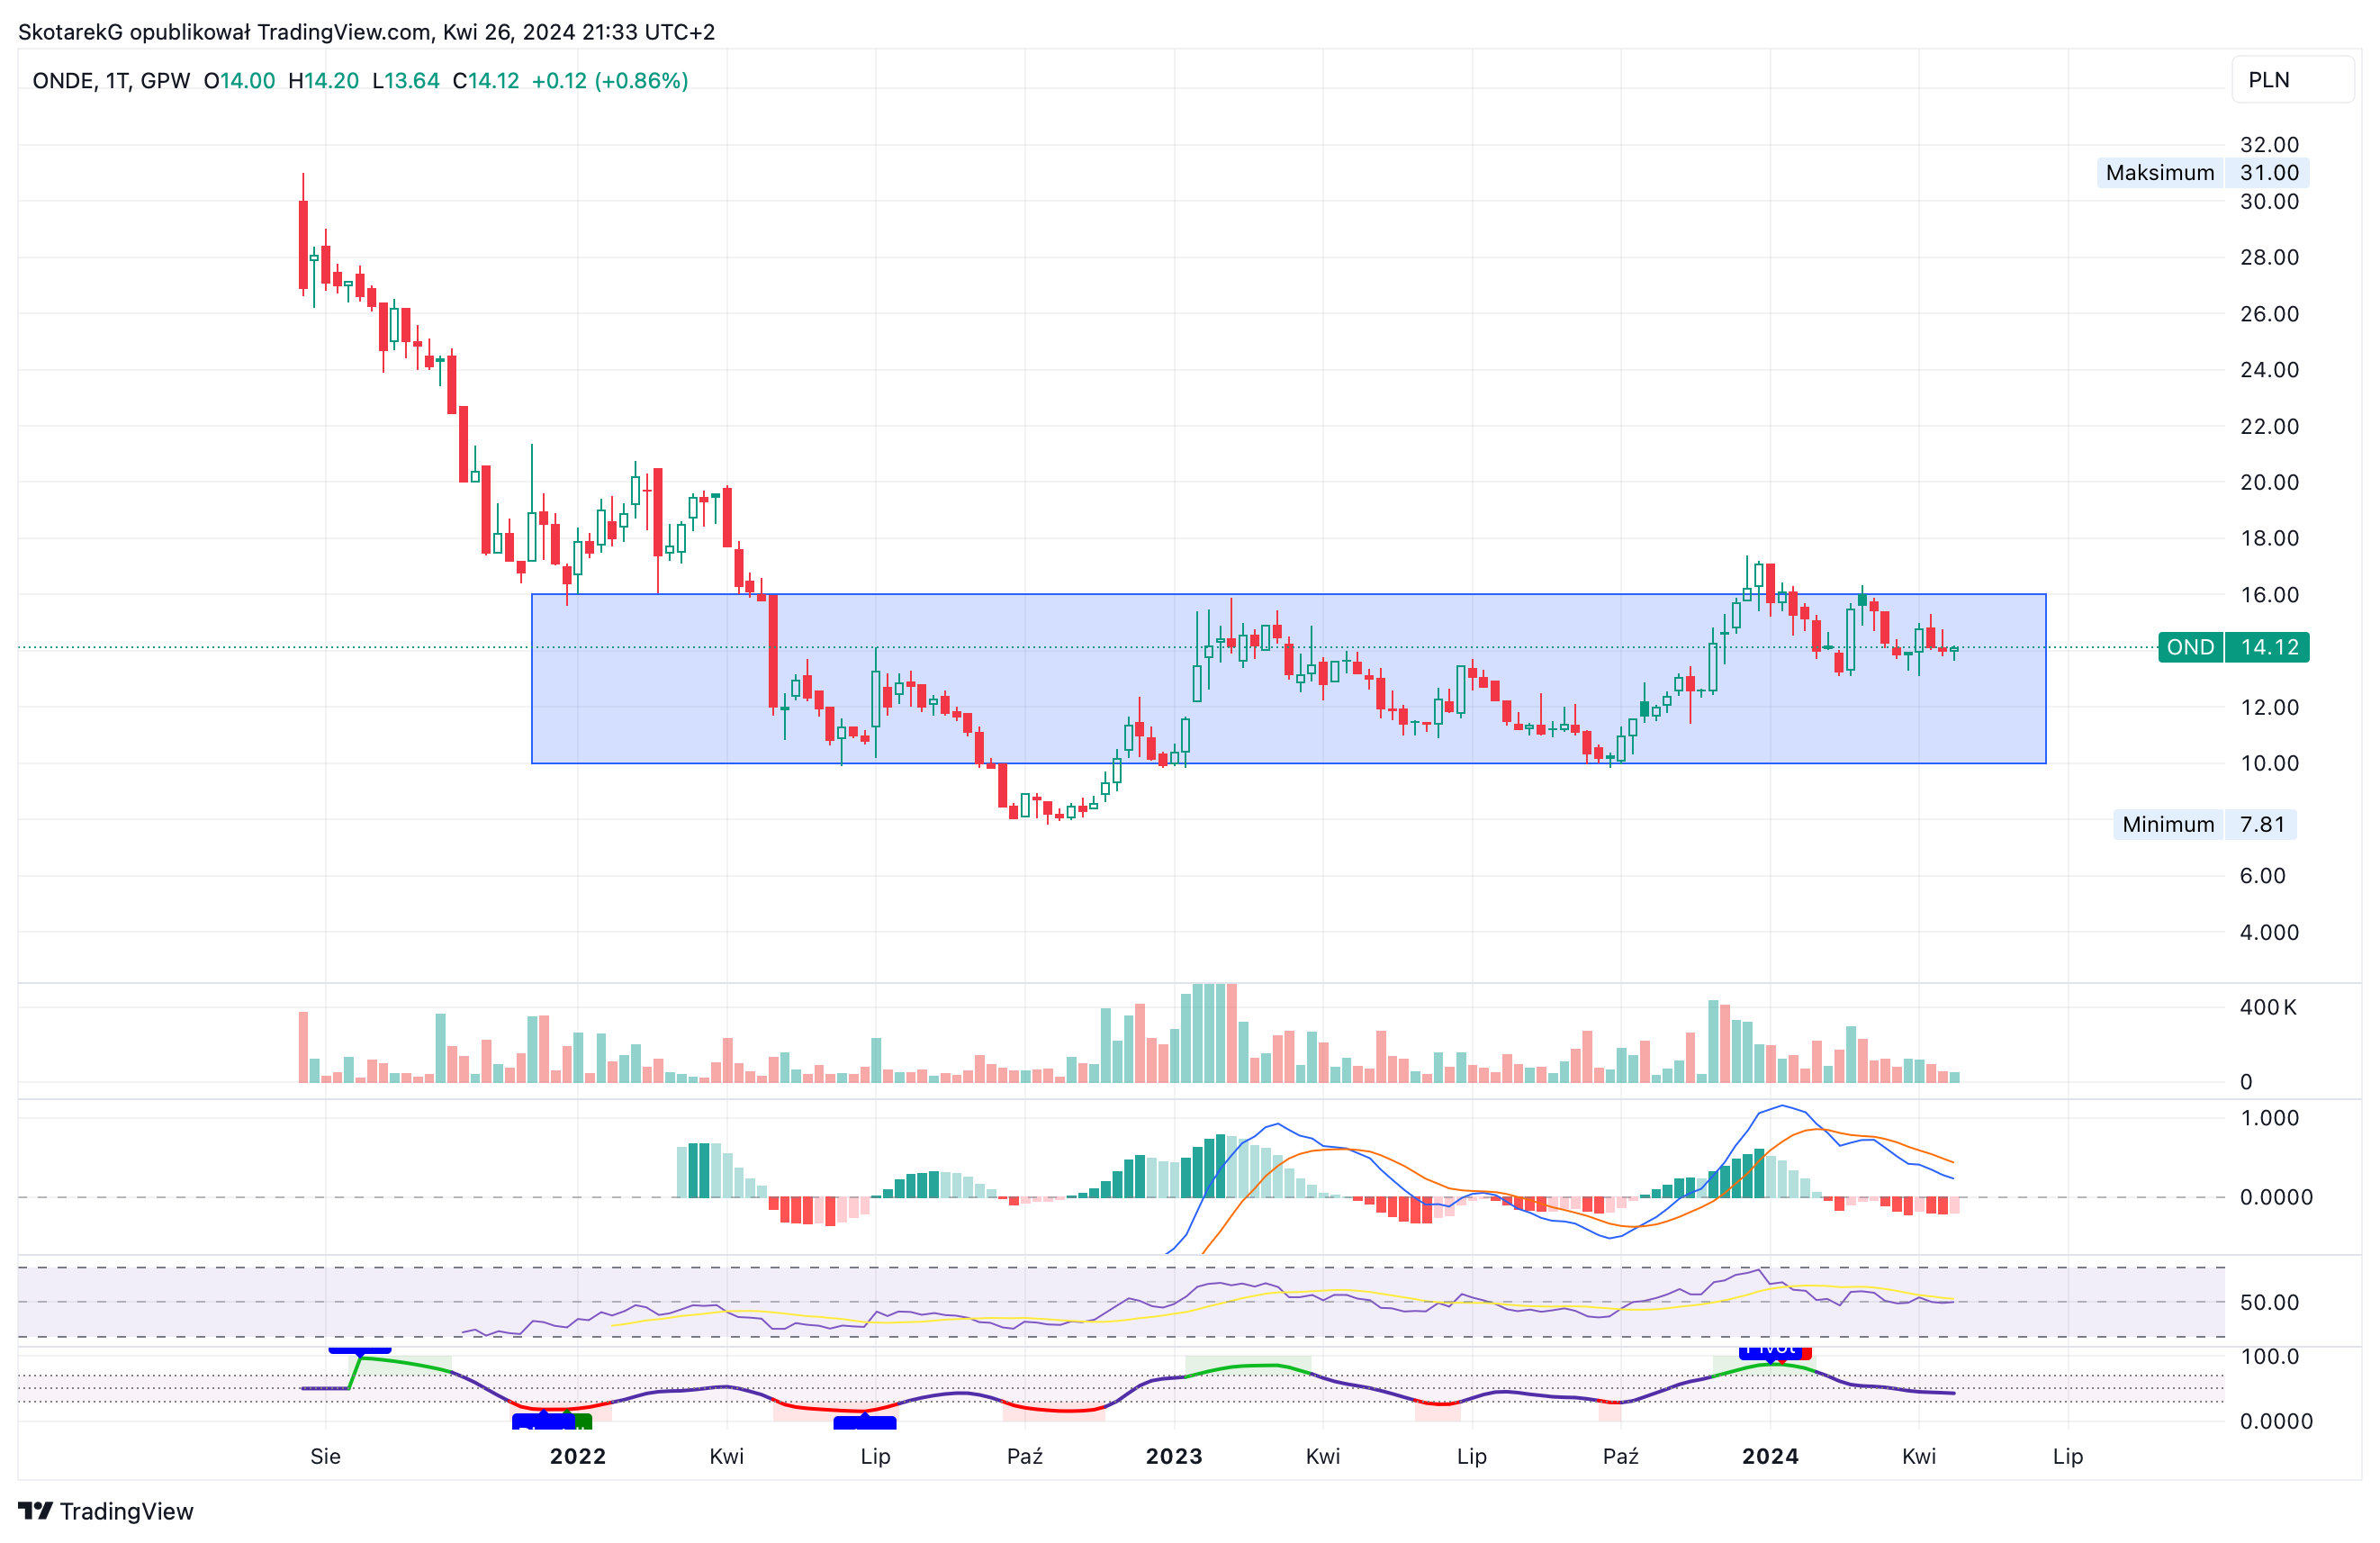Click the 1.000 MACD axis label
This screenshot has width=2380, height=1543.
point(2269,1118)
